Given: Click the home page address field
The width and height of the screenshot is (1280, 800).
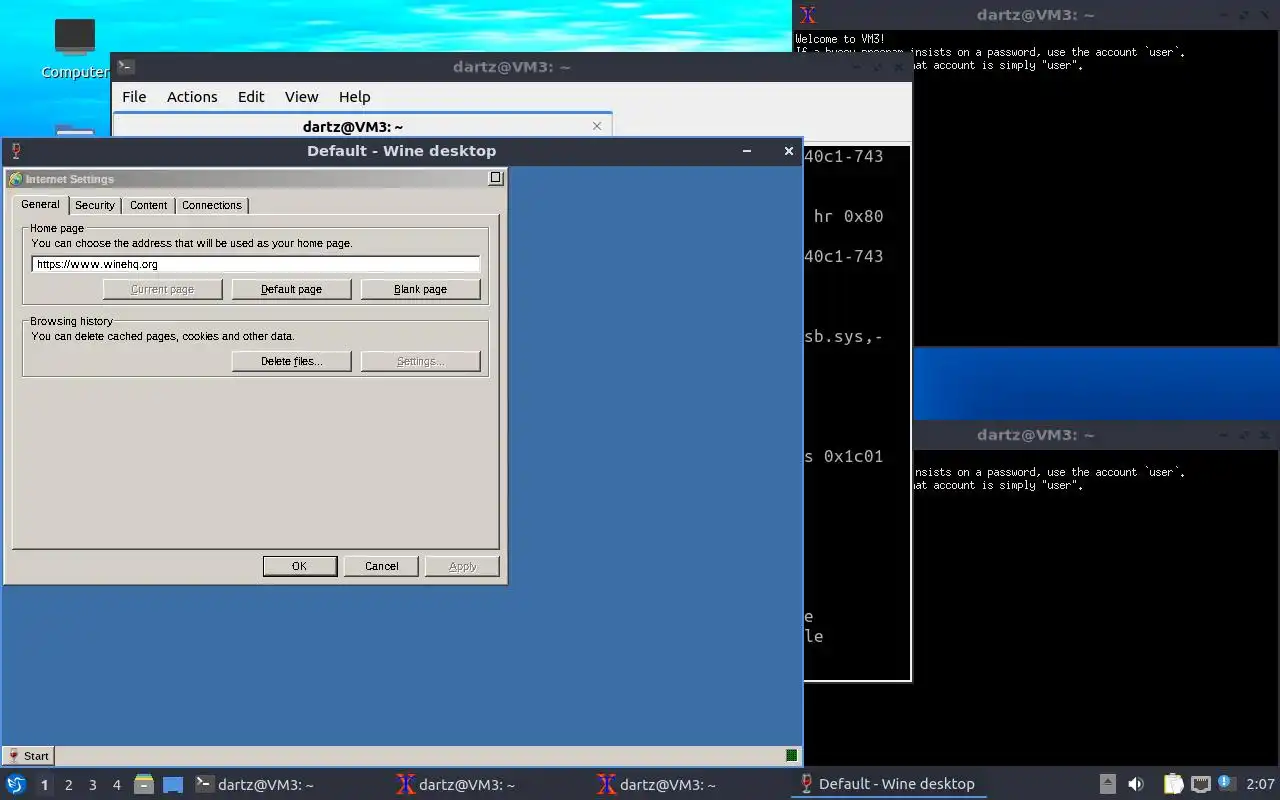Looking at the screenshot, I should 256,265.
